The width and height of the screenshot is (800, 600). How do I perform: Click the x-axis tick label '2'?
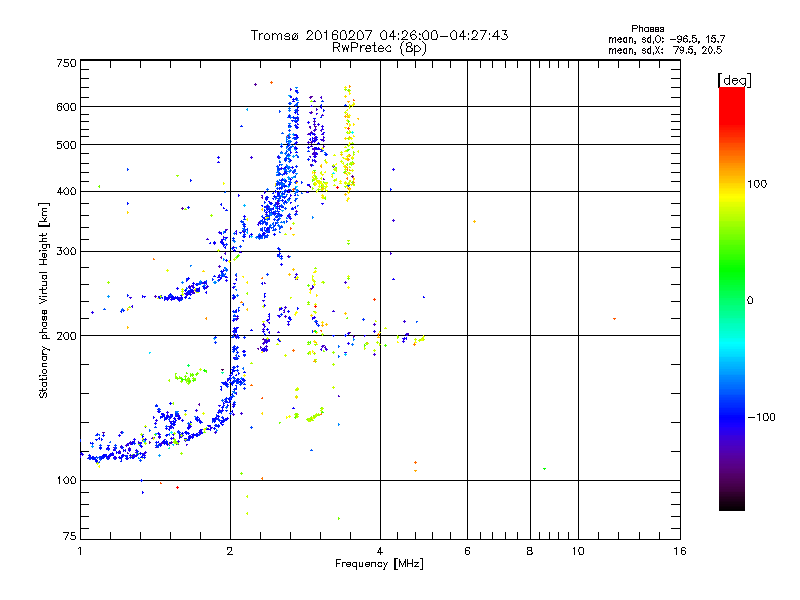click(x=230, y=551)
